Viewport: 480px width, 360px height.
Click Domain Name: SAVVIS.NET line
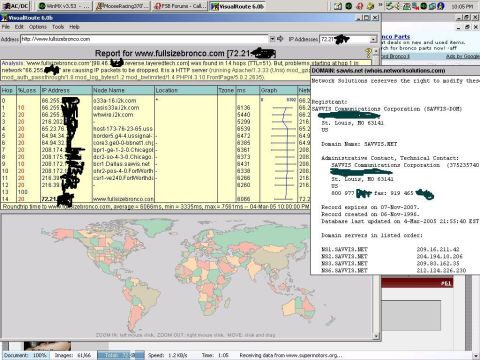(359, 144)
